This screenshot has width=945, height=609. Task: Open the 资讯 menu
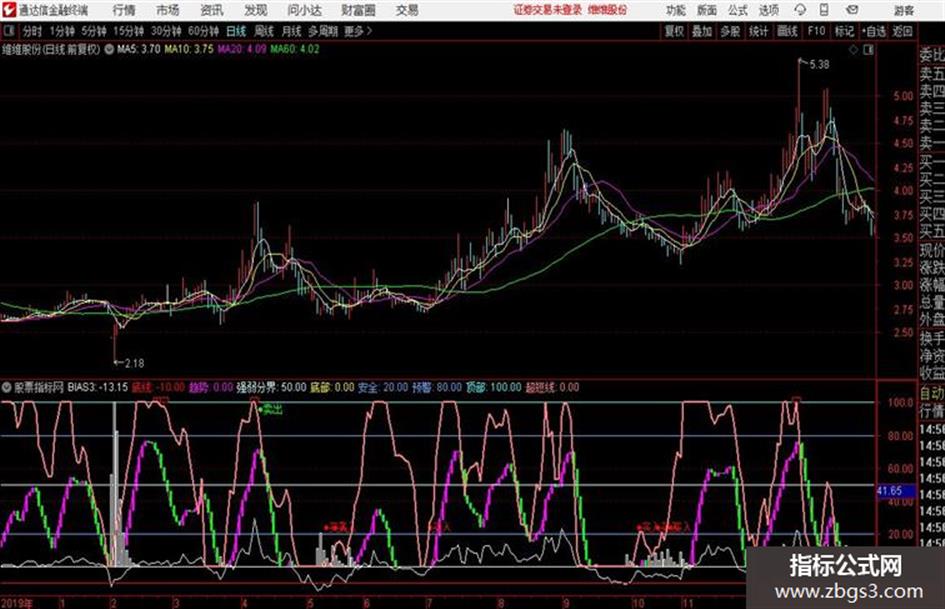212,10
